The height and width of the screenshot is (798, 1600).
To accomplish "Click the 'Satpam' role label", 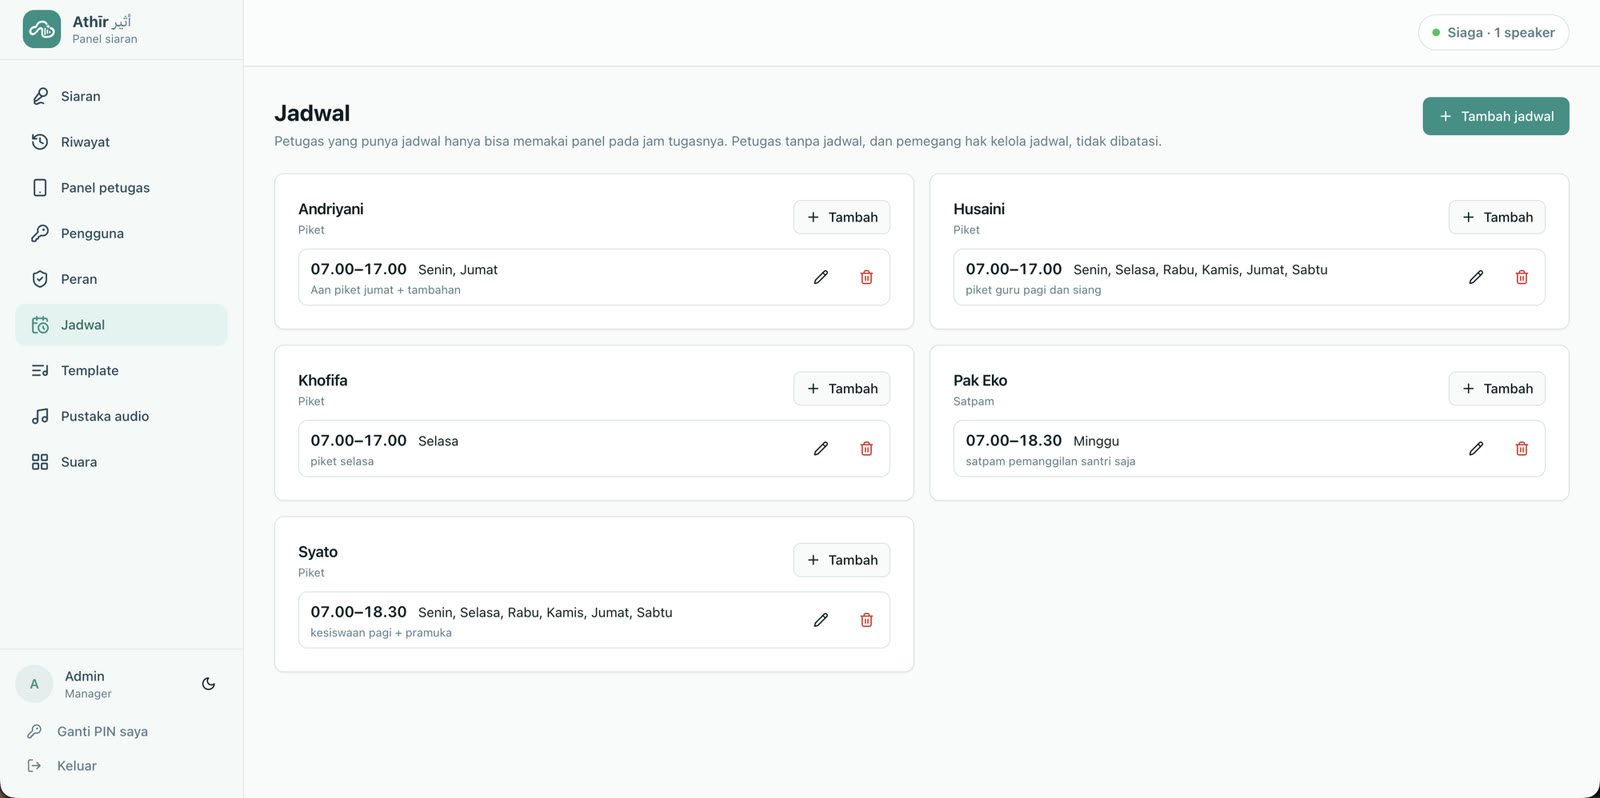I will [973, 401].
